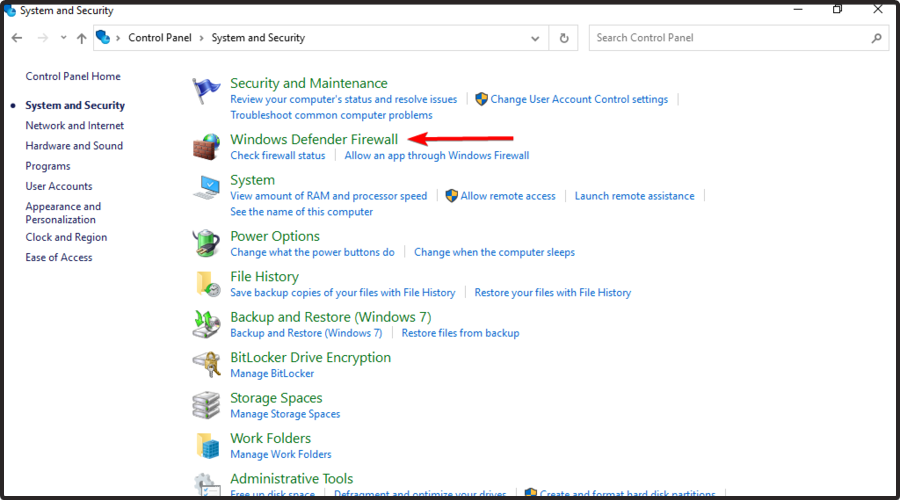The width and height of the screenshot is (900, 500).
Task: Click the Power Options battery icon
Action: click(x=206, y=243)
